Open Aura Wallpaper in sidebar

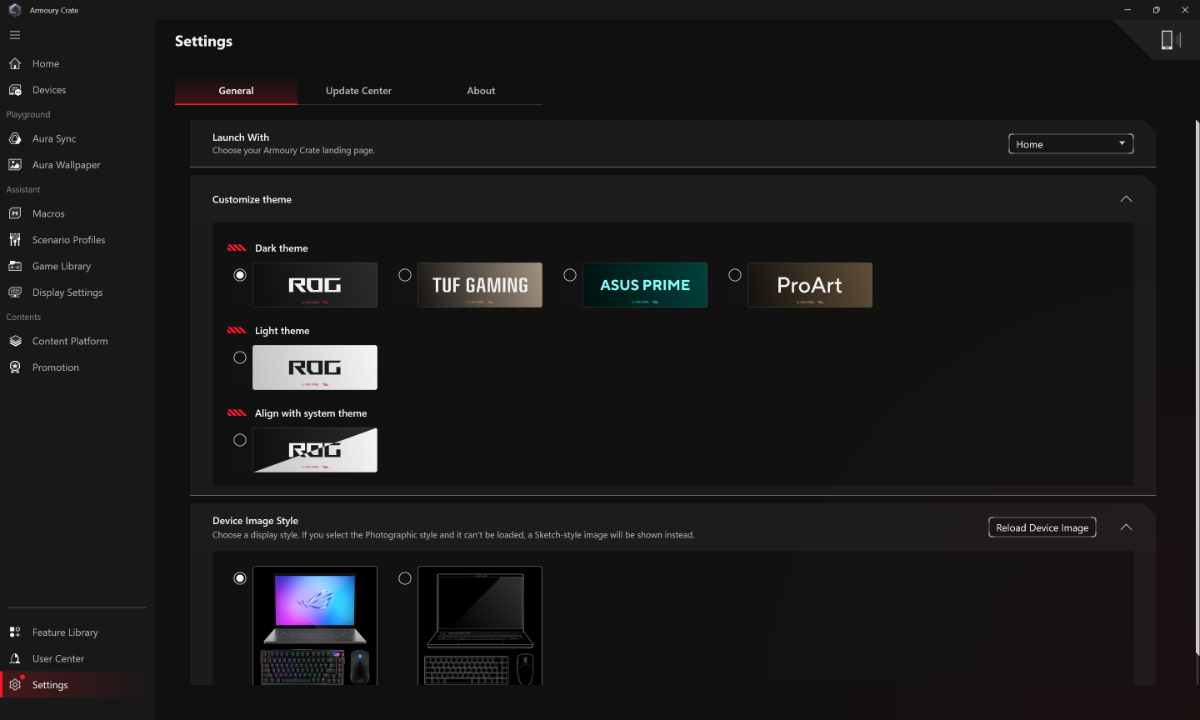(x=66, y=165)
